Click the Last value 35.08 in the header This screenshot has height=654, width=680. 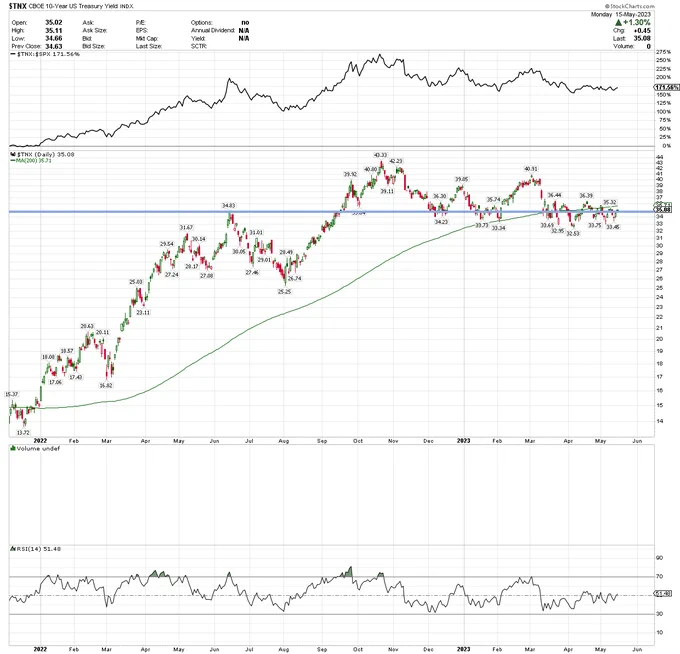642,38
